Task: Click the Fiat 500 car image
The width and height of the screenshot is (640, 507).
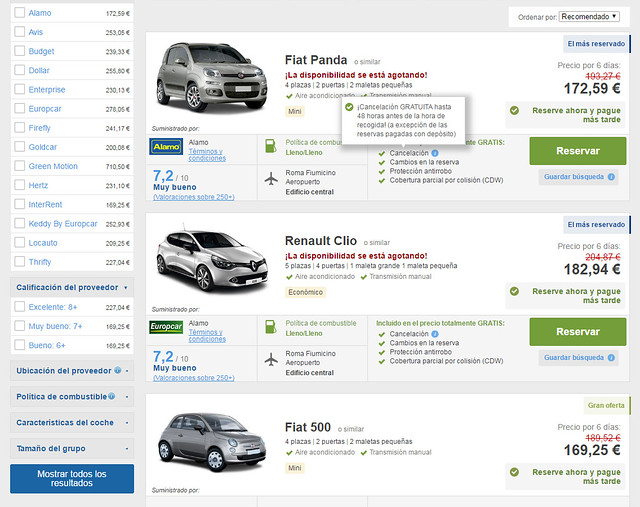Action: (x=212, y=442)
